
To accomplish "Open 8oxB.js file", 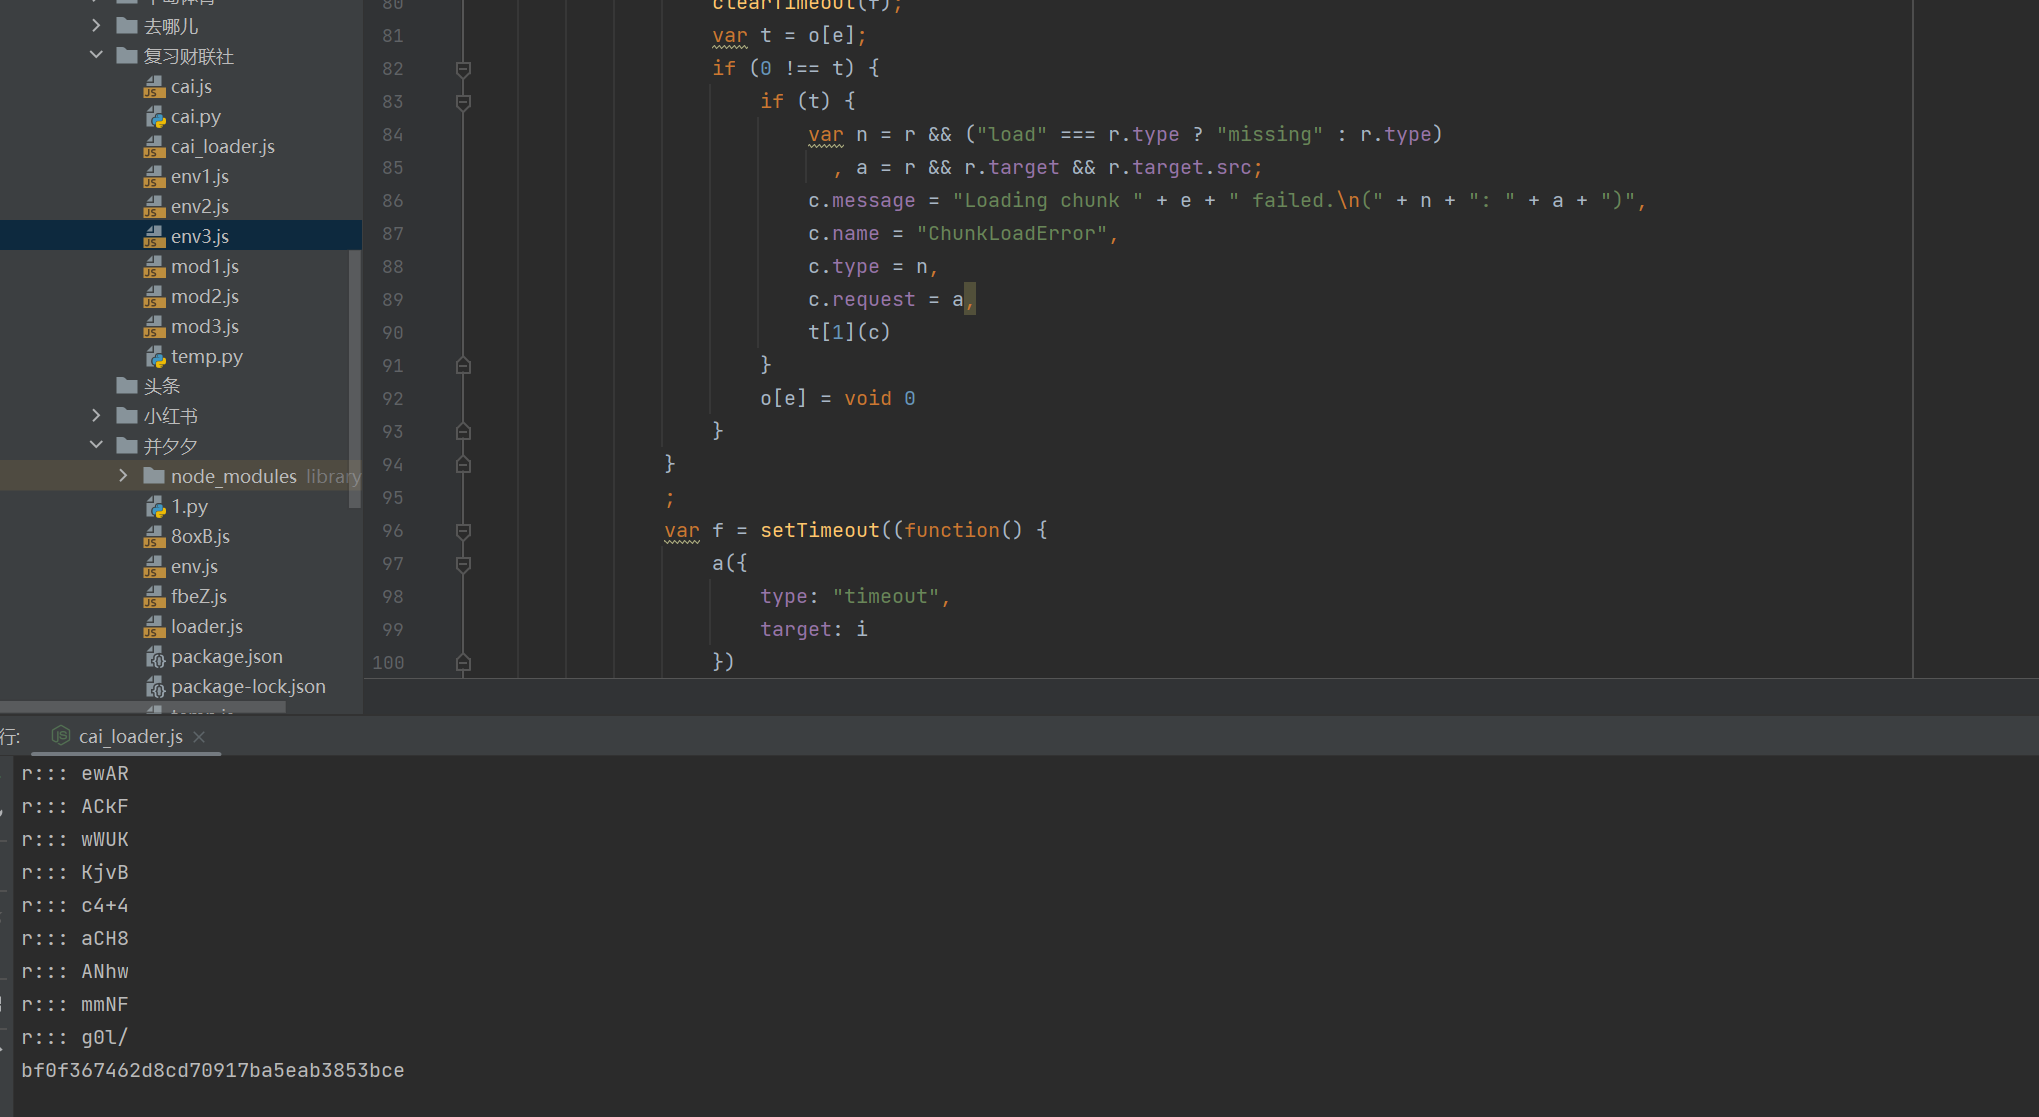I will click(200, 537).
